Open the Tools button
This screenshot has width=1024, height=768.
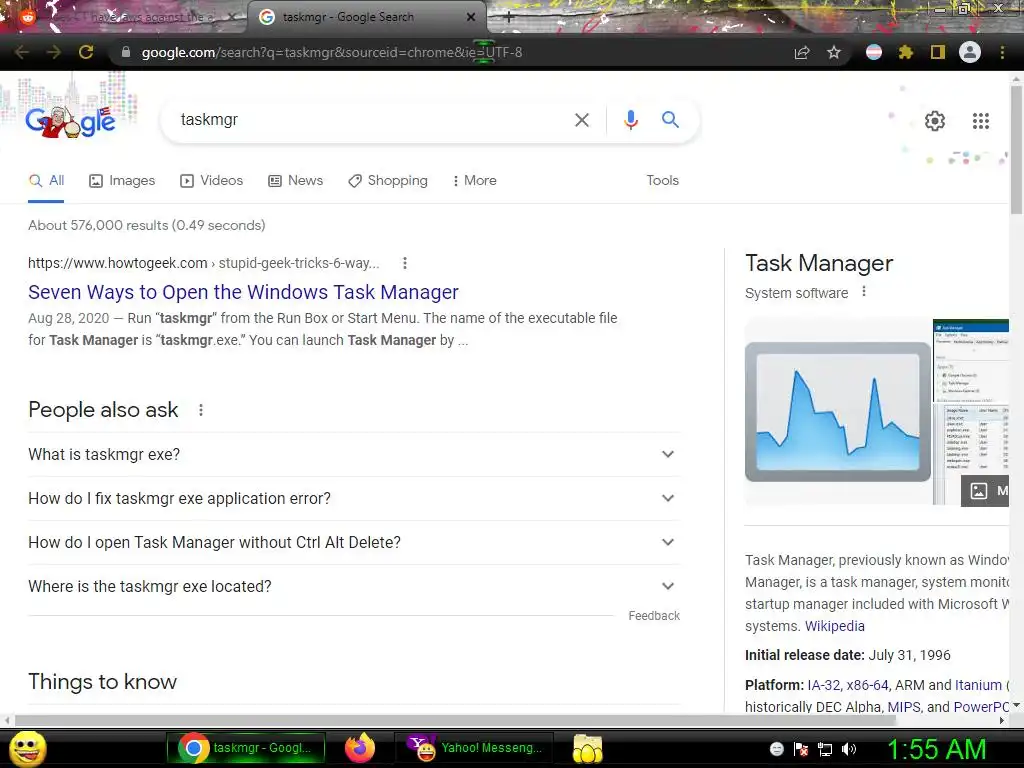tap(662, 180)
